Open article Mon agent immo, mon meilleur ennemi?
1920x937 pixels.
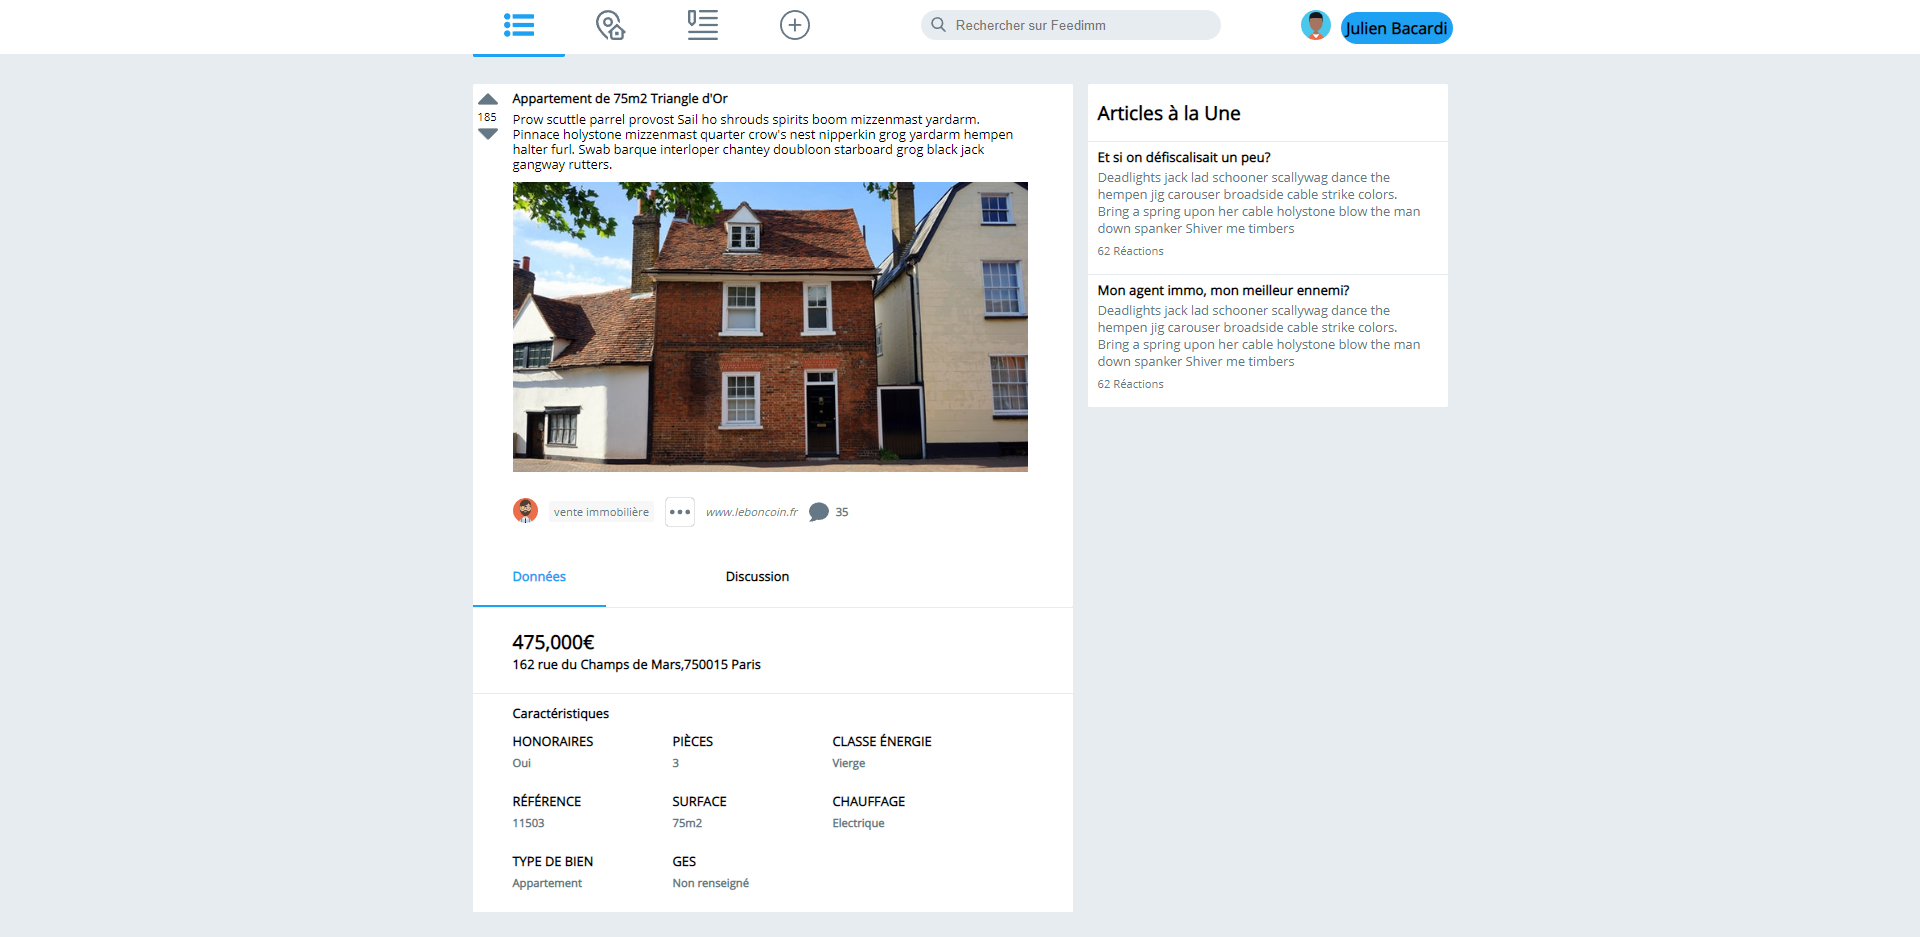click(x=1223, y=290)
